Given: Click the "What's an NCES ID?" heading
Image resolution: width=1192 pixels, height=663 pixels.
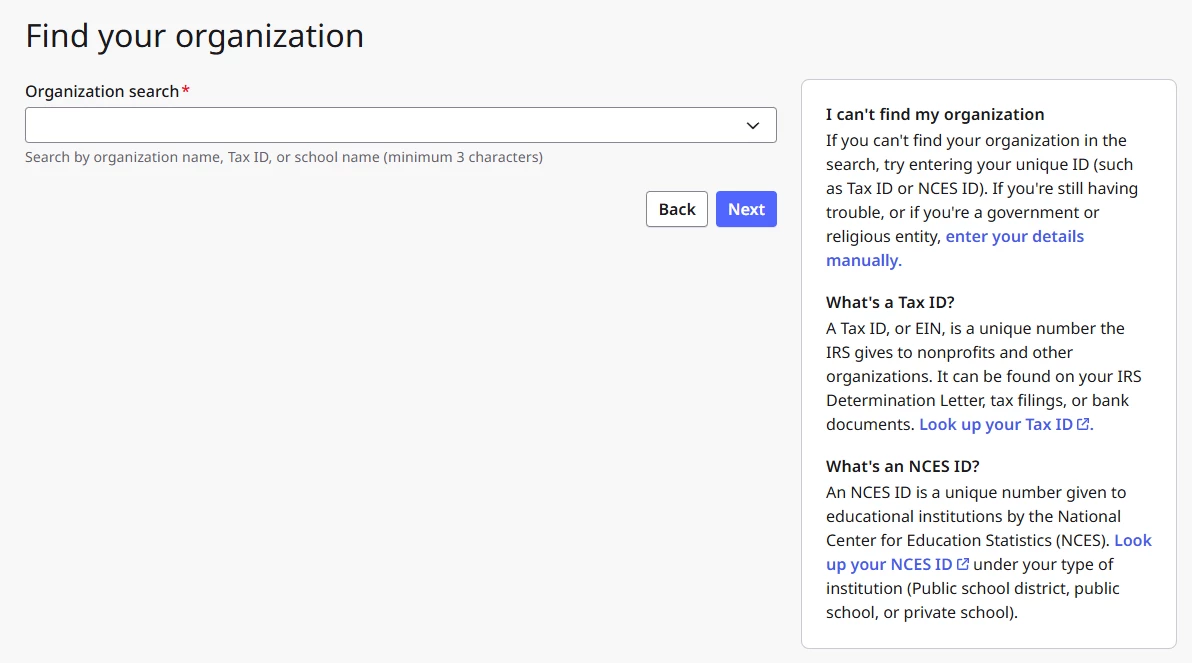Looking at the screenshot, I should [902, 467].
